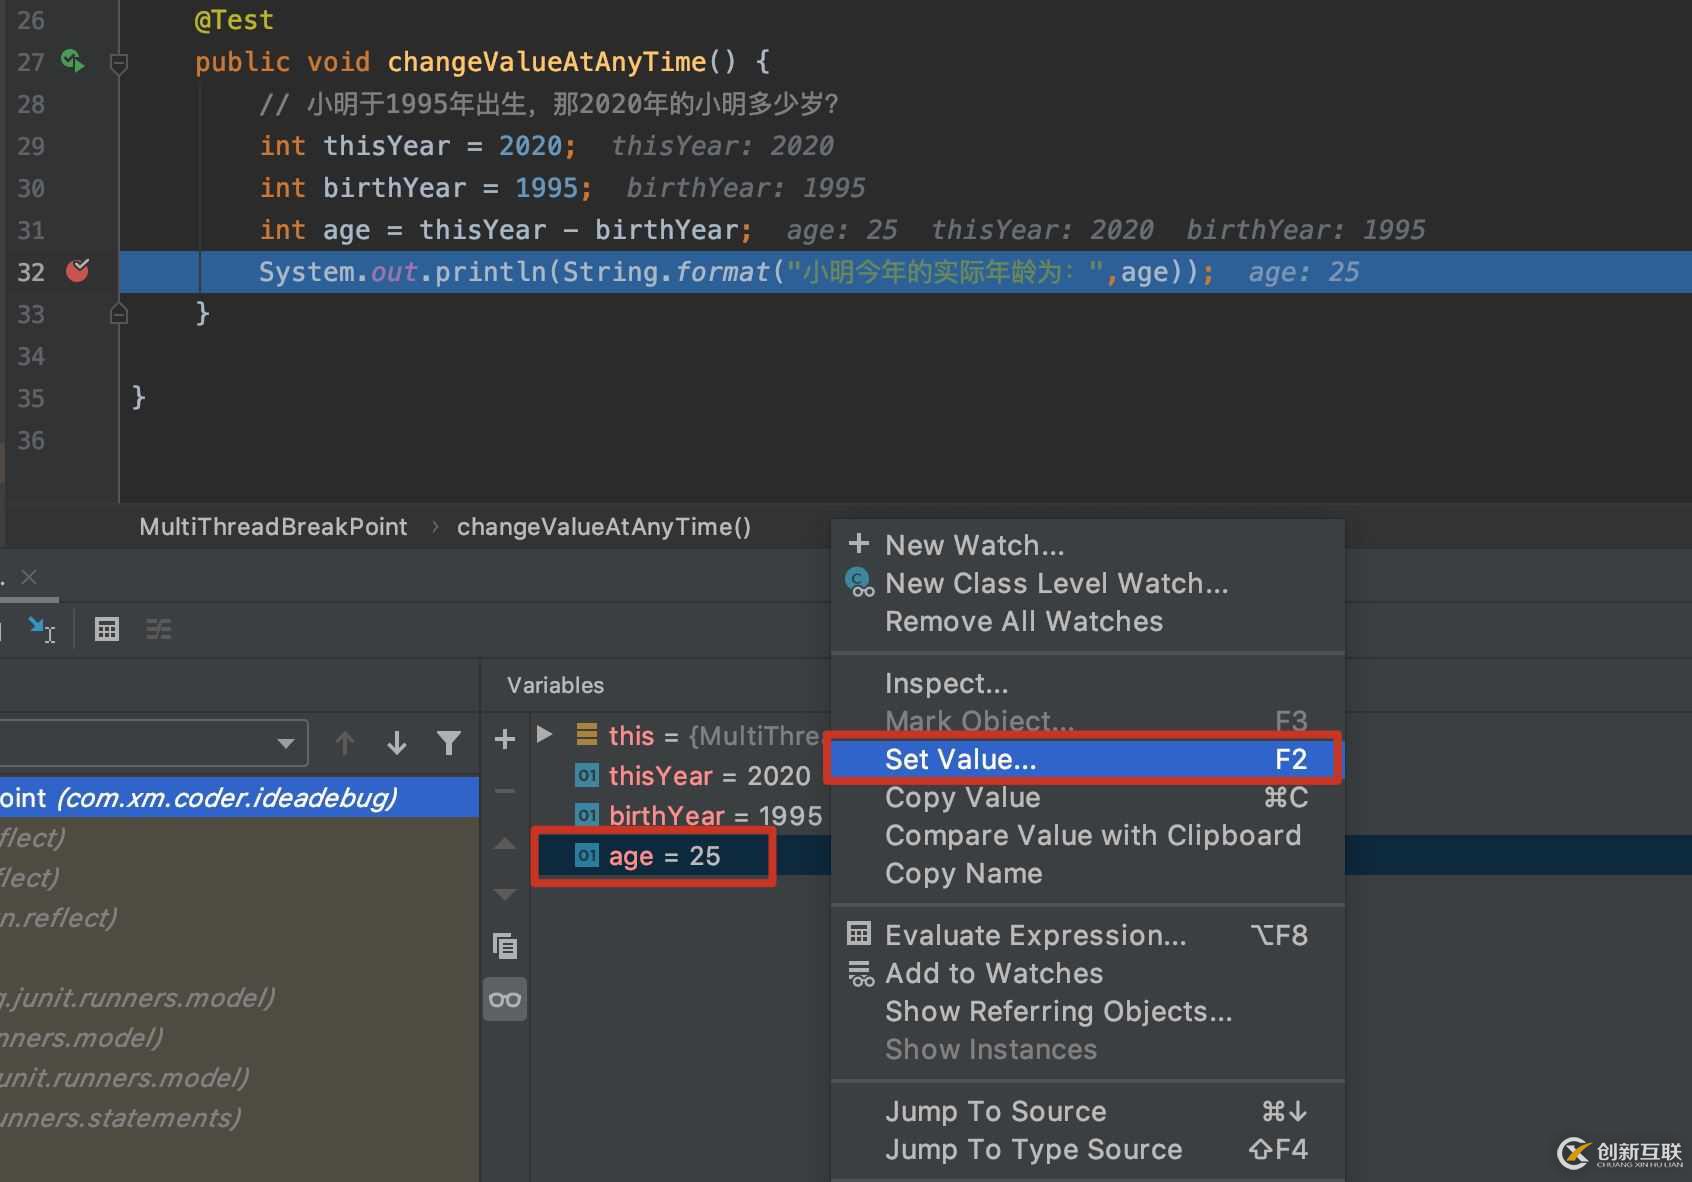Select the age = 25 variable

pyautogui.click(x=647, y=856)
